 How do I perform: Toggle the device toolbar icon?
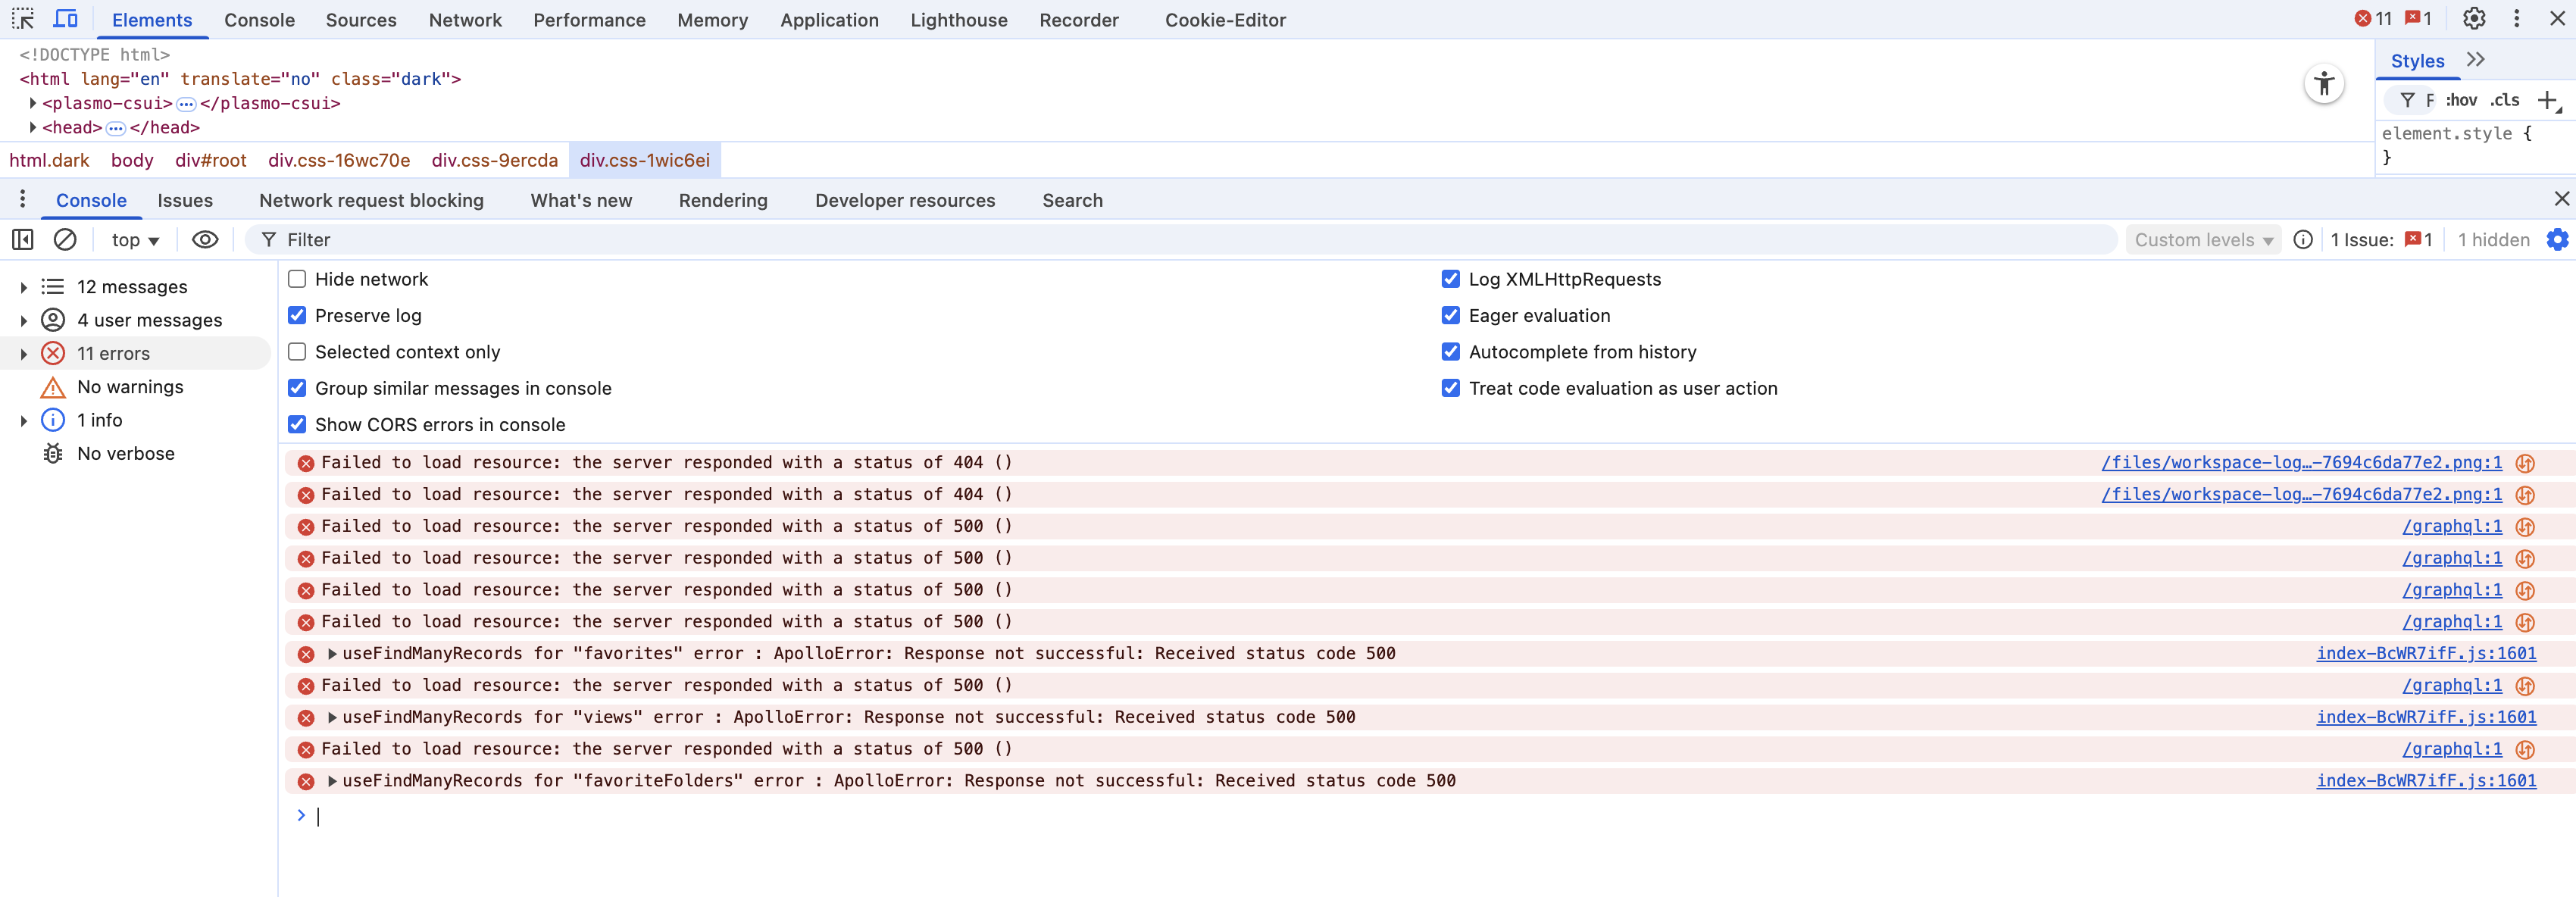coord(66,19)
